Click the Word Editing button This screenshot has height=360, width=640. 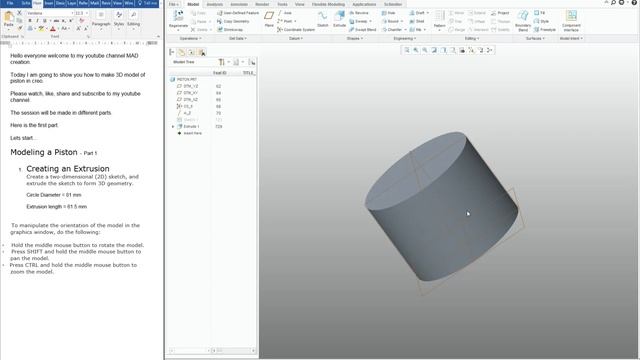coord(133,19)
